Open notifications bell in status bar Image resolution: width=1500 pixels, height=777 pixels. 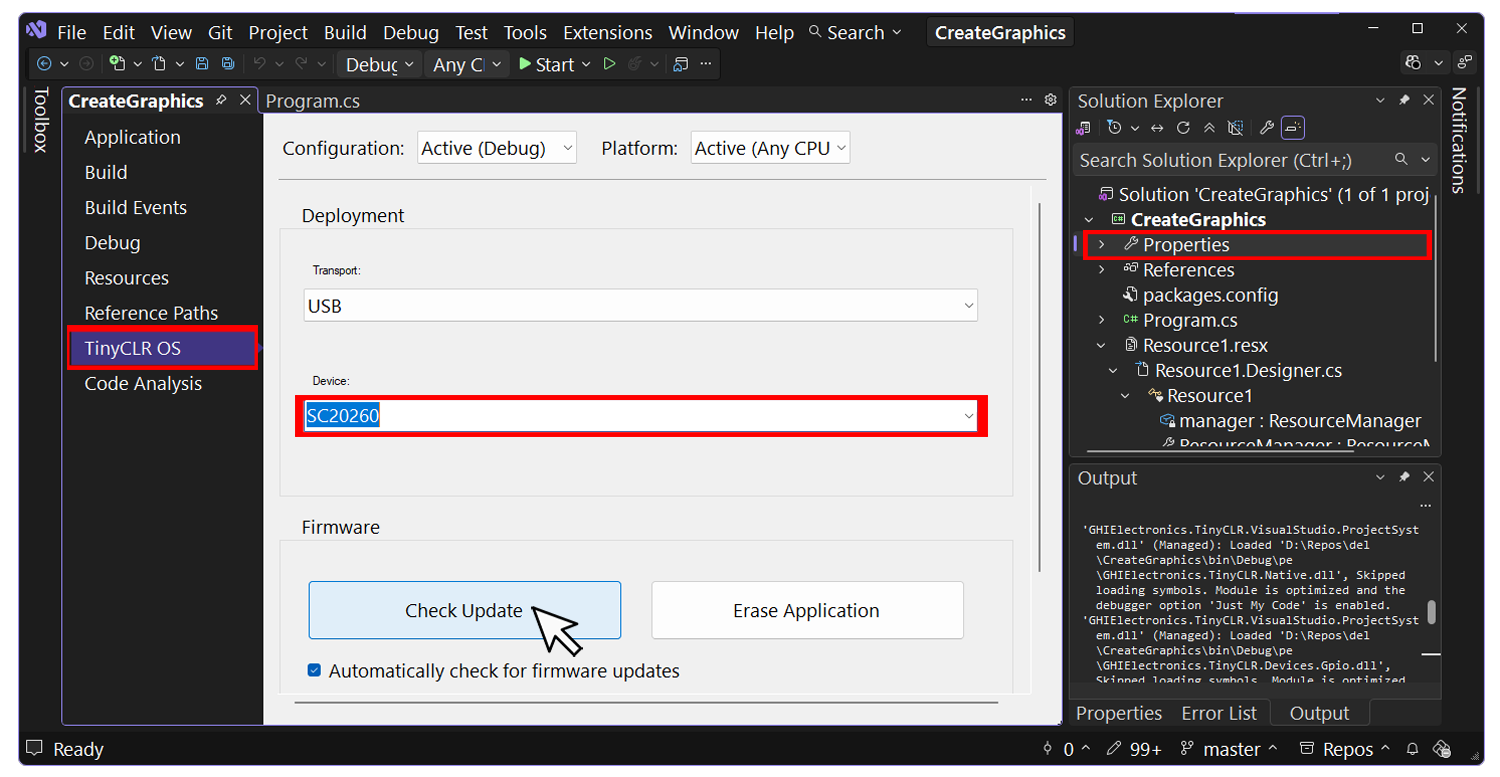(x=1413, y=748)
